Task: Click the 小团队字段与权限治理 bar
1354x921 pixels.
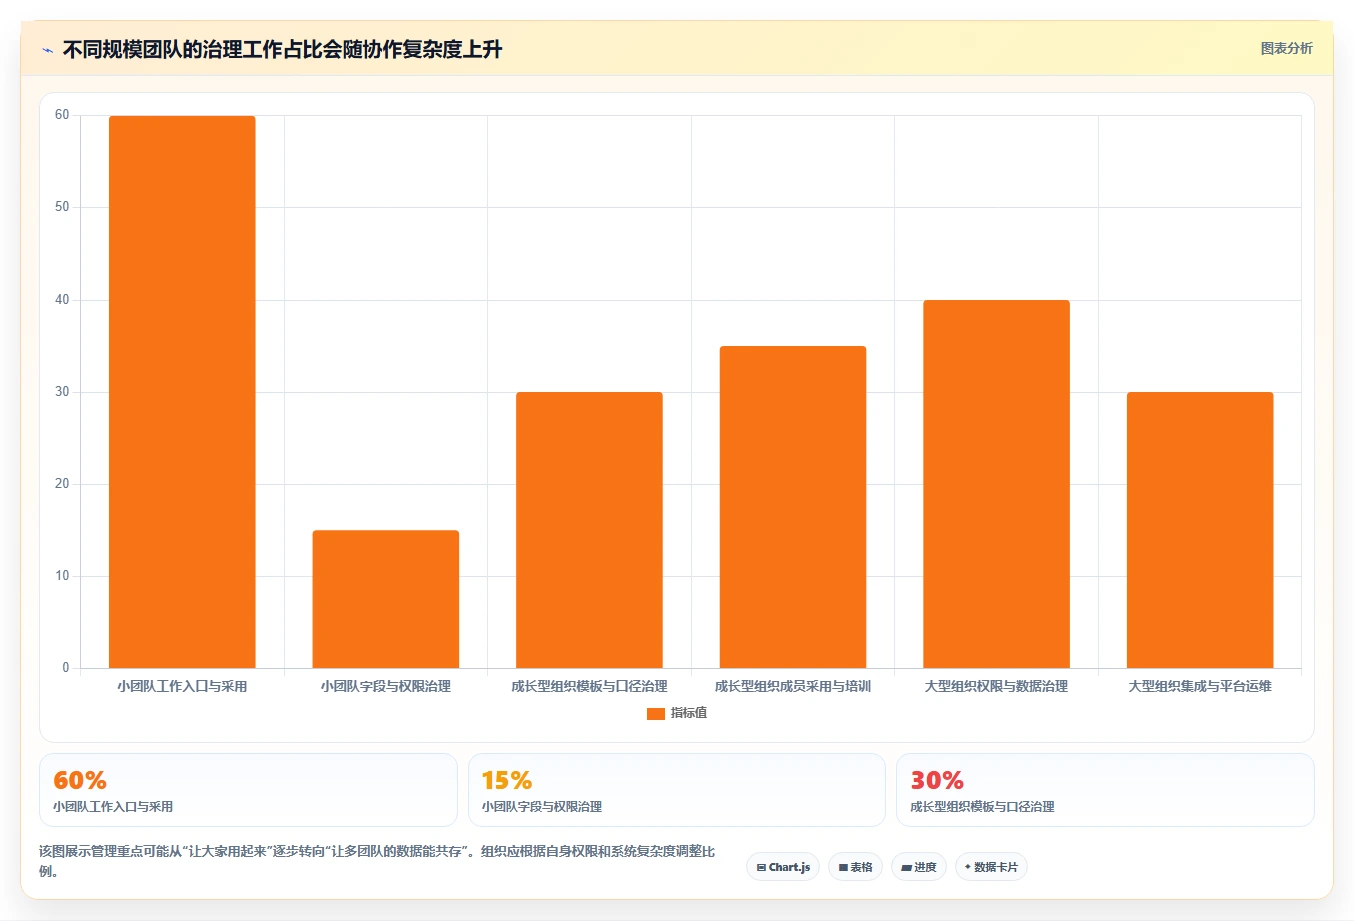Action: coord(386,599)
